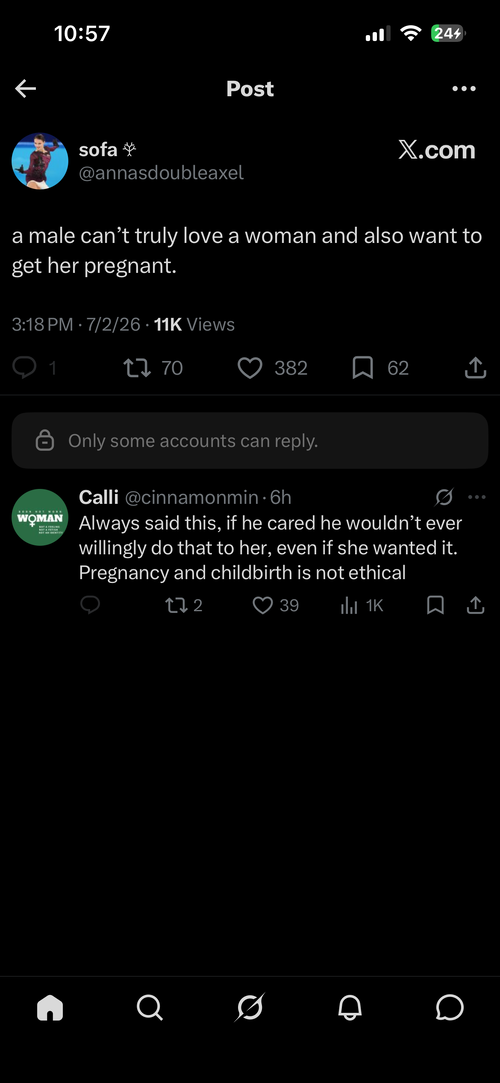
Task: Open the 11K Views stats
Action: coord(194,325)
